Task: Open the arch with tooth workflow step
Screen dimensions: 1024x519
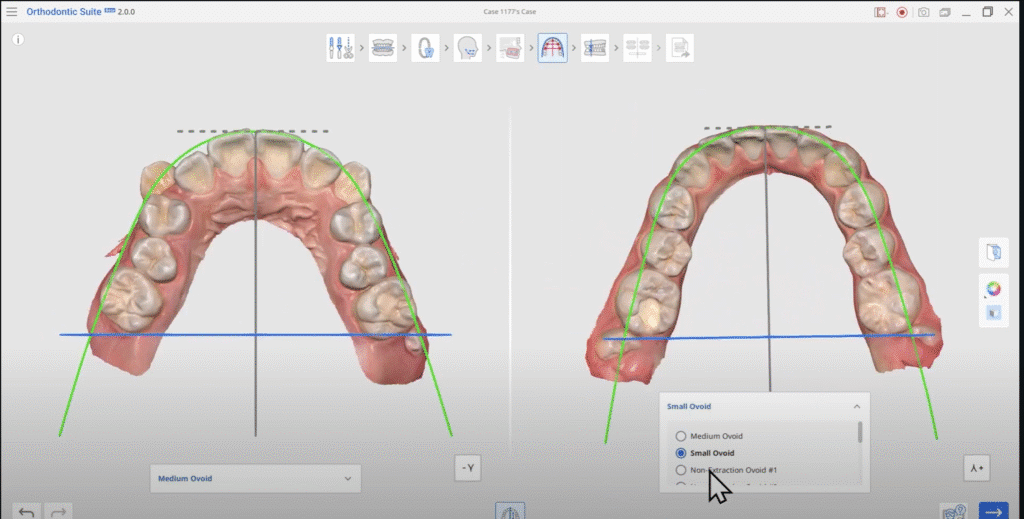Action: (425, 48)
